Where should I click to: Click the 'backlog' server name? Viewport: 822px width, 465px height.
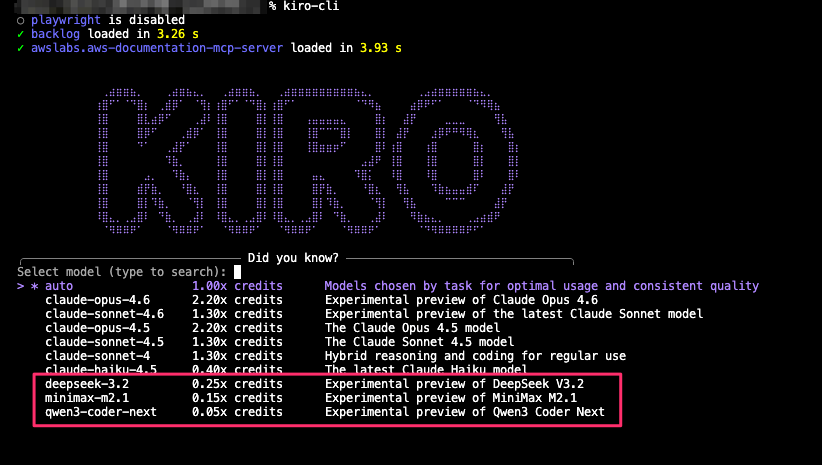pos(55,34)
